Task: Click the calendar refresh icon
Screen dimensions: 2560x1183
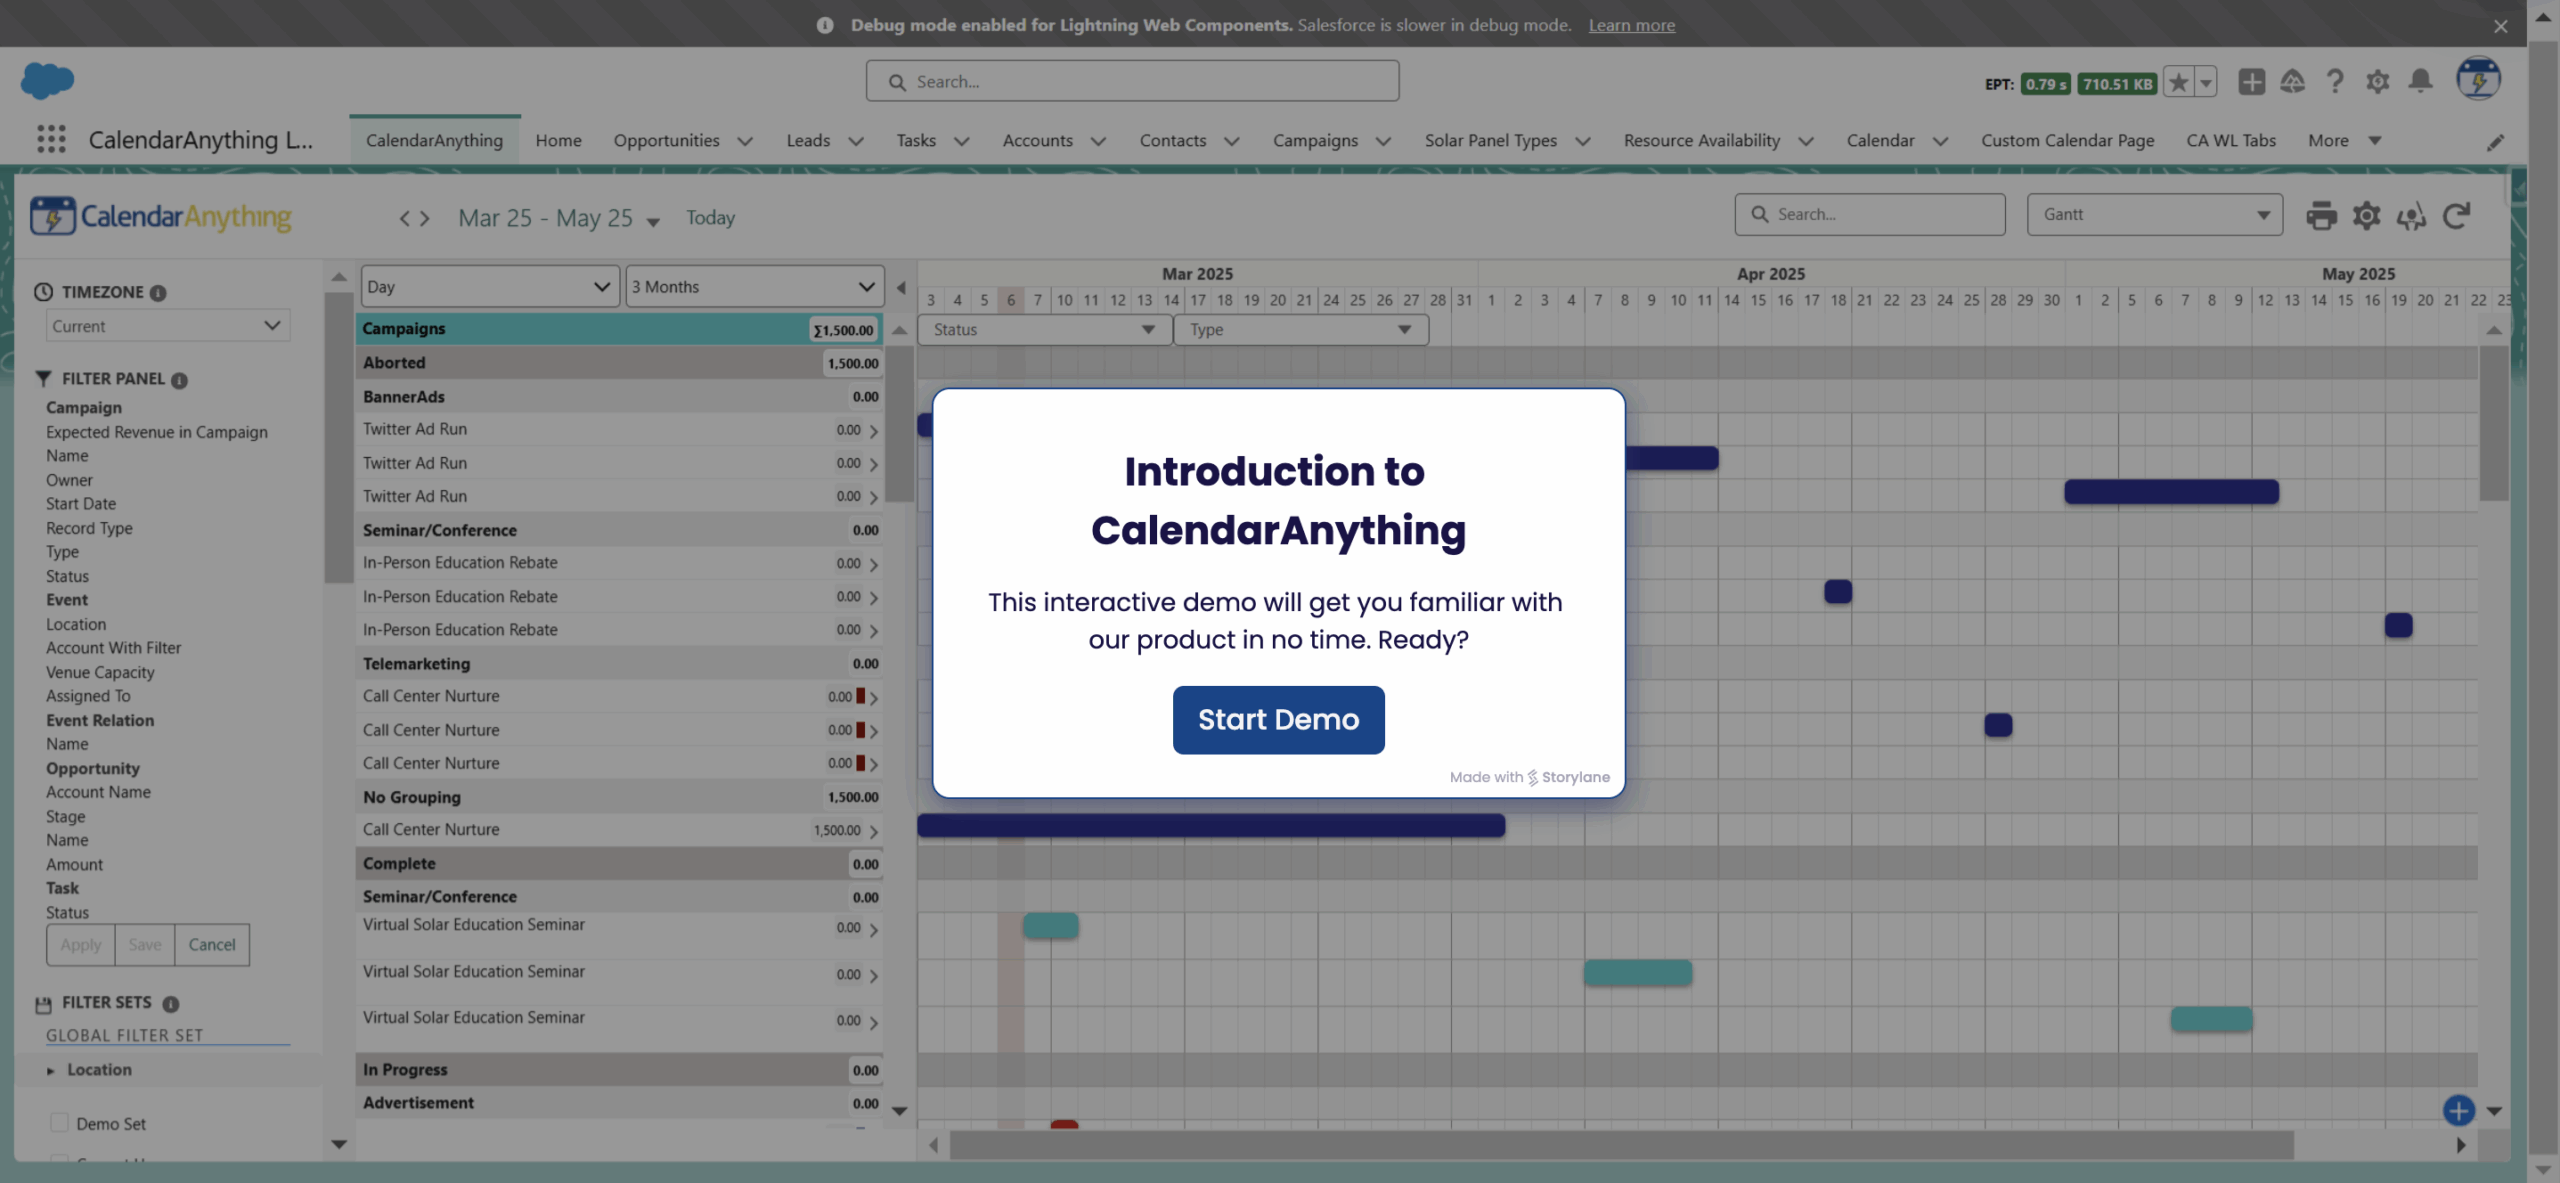Action: pos(2456,215)
